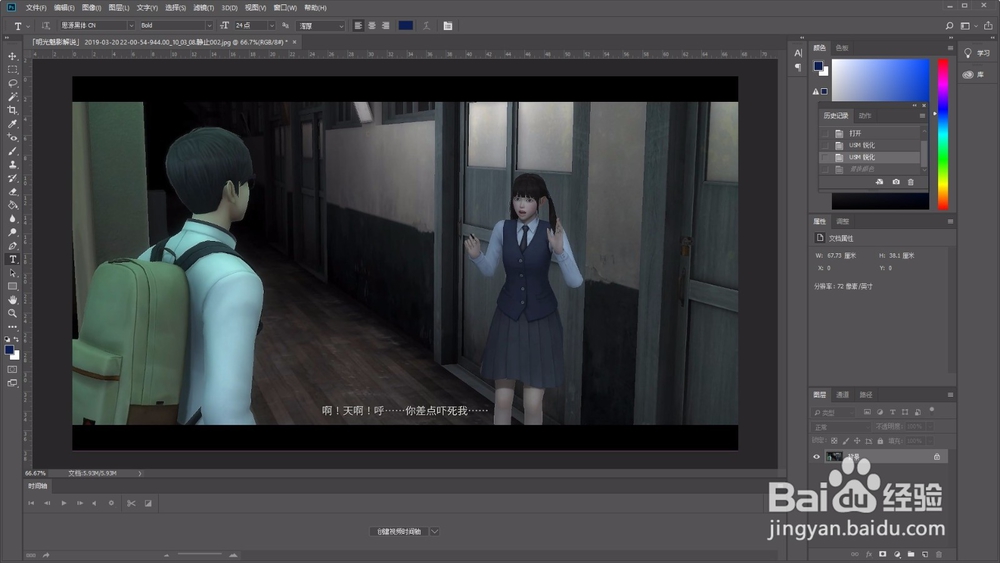Screen dimensions: 1000x563
Task: Click the text color swatch in options bar
Action: tap(406, 26)
